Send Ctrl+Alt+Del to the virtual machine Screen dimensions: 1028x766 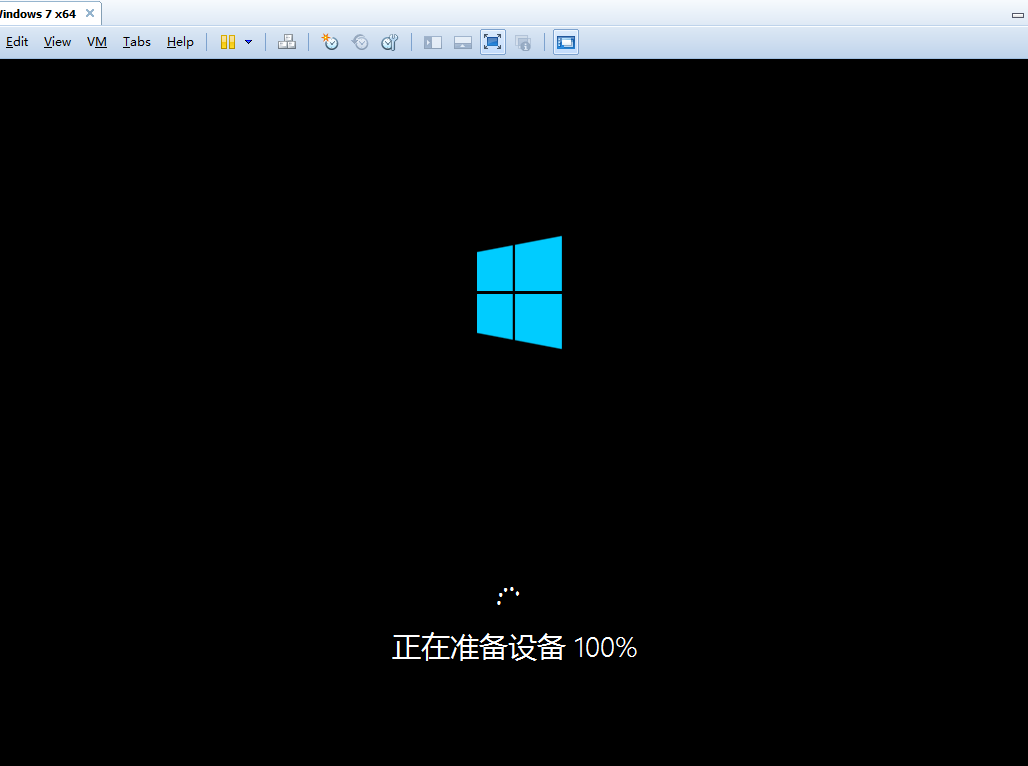pos(287,42)
